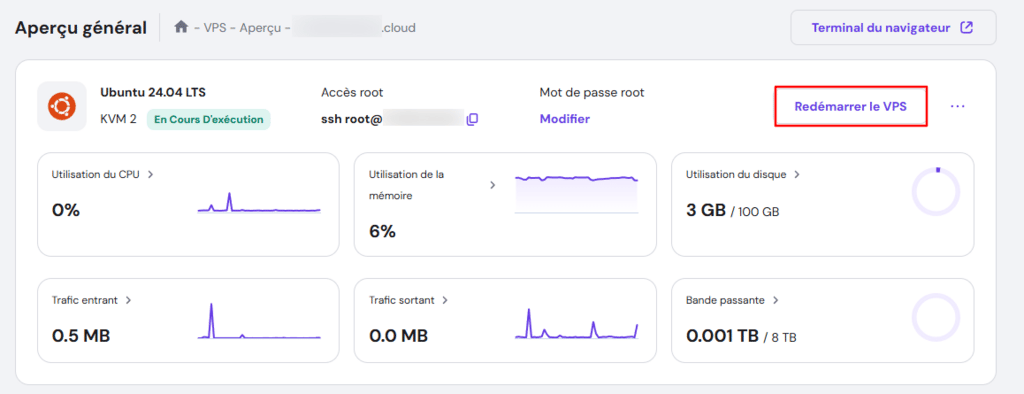Click the 0% CPU value
1024x394 pixels.
(x=65, y=210)
